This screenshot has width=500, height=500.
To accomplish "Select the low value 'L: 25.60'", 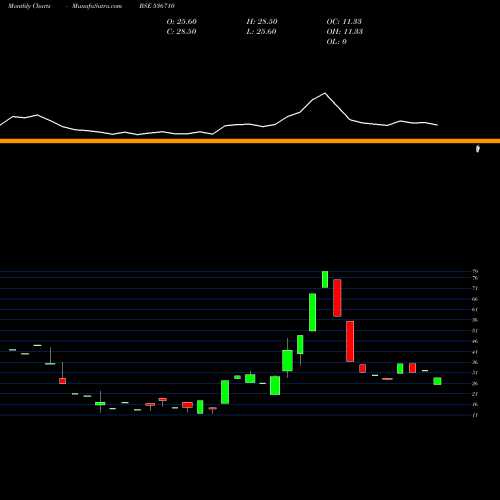I will 261,31.
